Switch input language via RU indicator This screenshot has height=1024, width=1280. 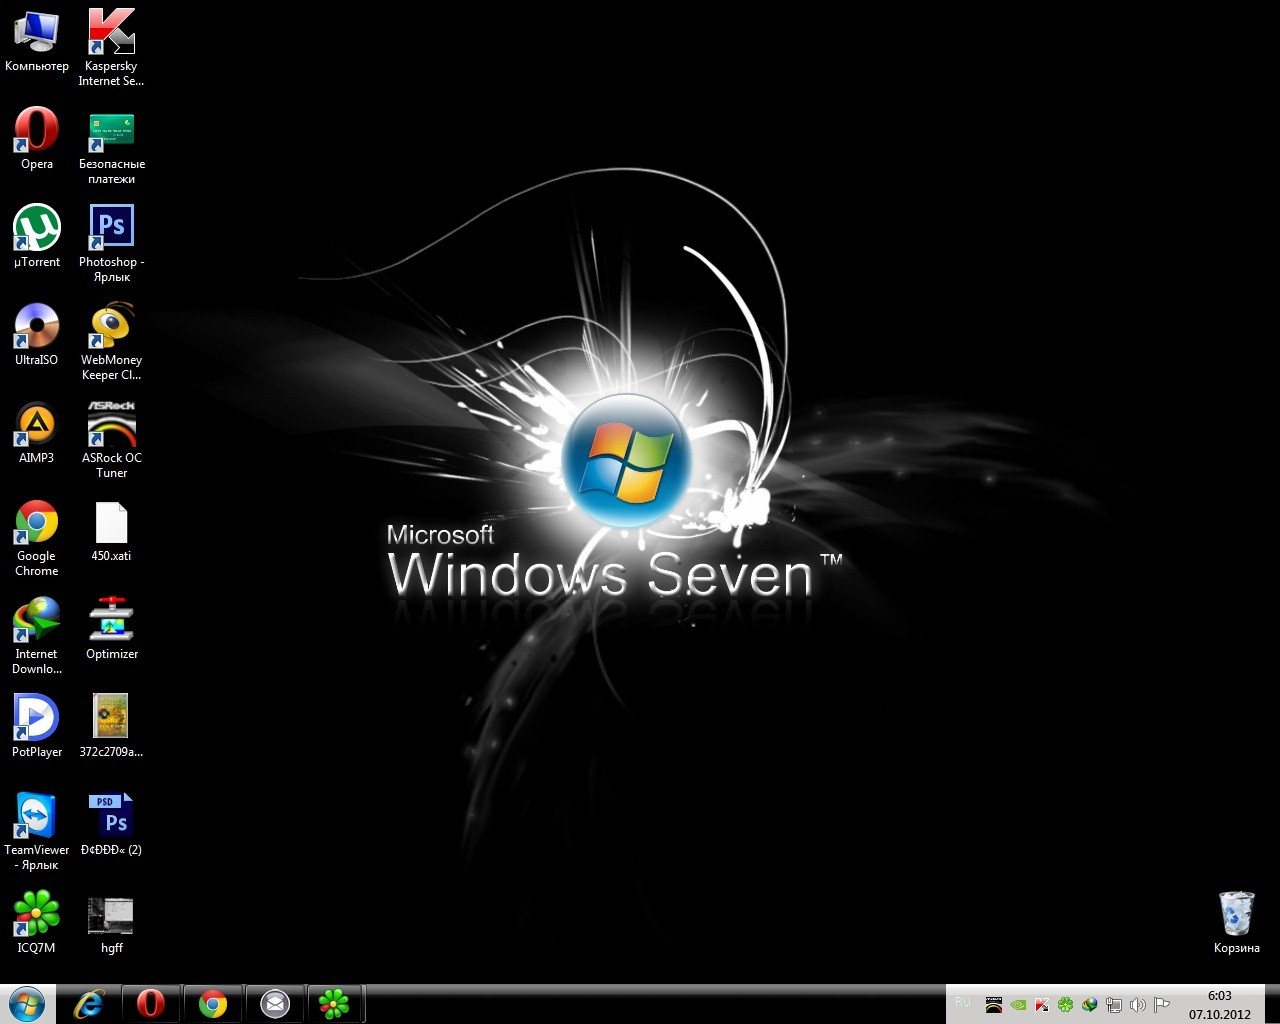(963, 1001)
